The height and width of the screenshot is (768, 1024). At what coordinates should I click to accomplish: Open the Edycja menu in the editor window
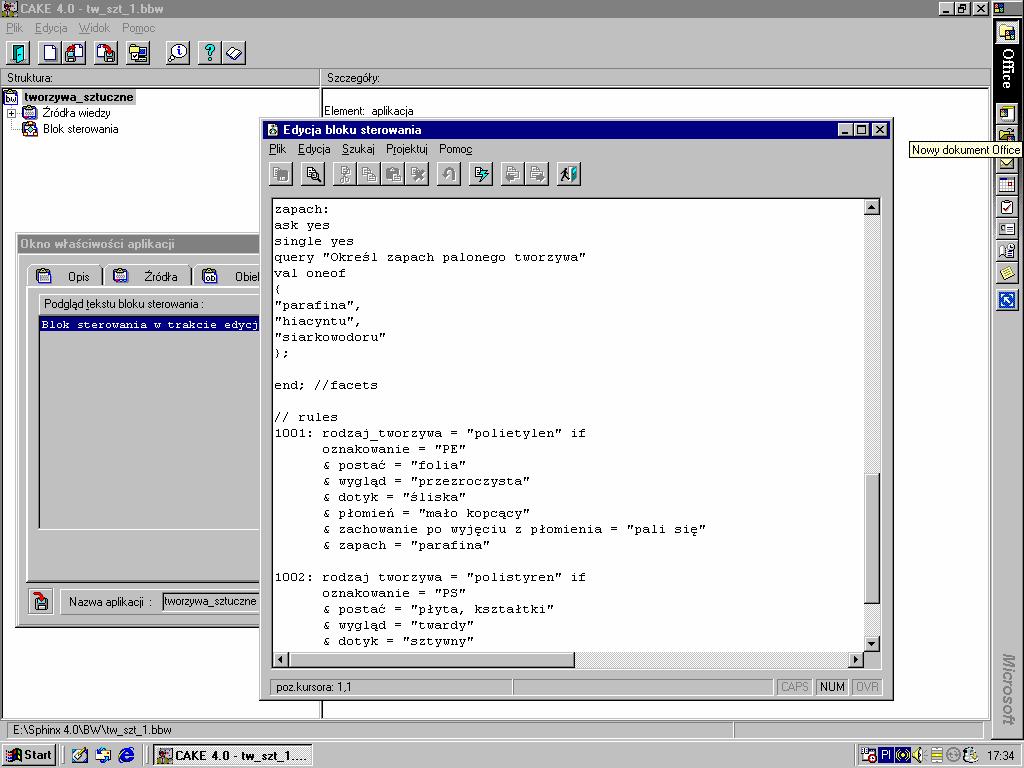314,150
